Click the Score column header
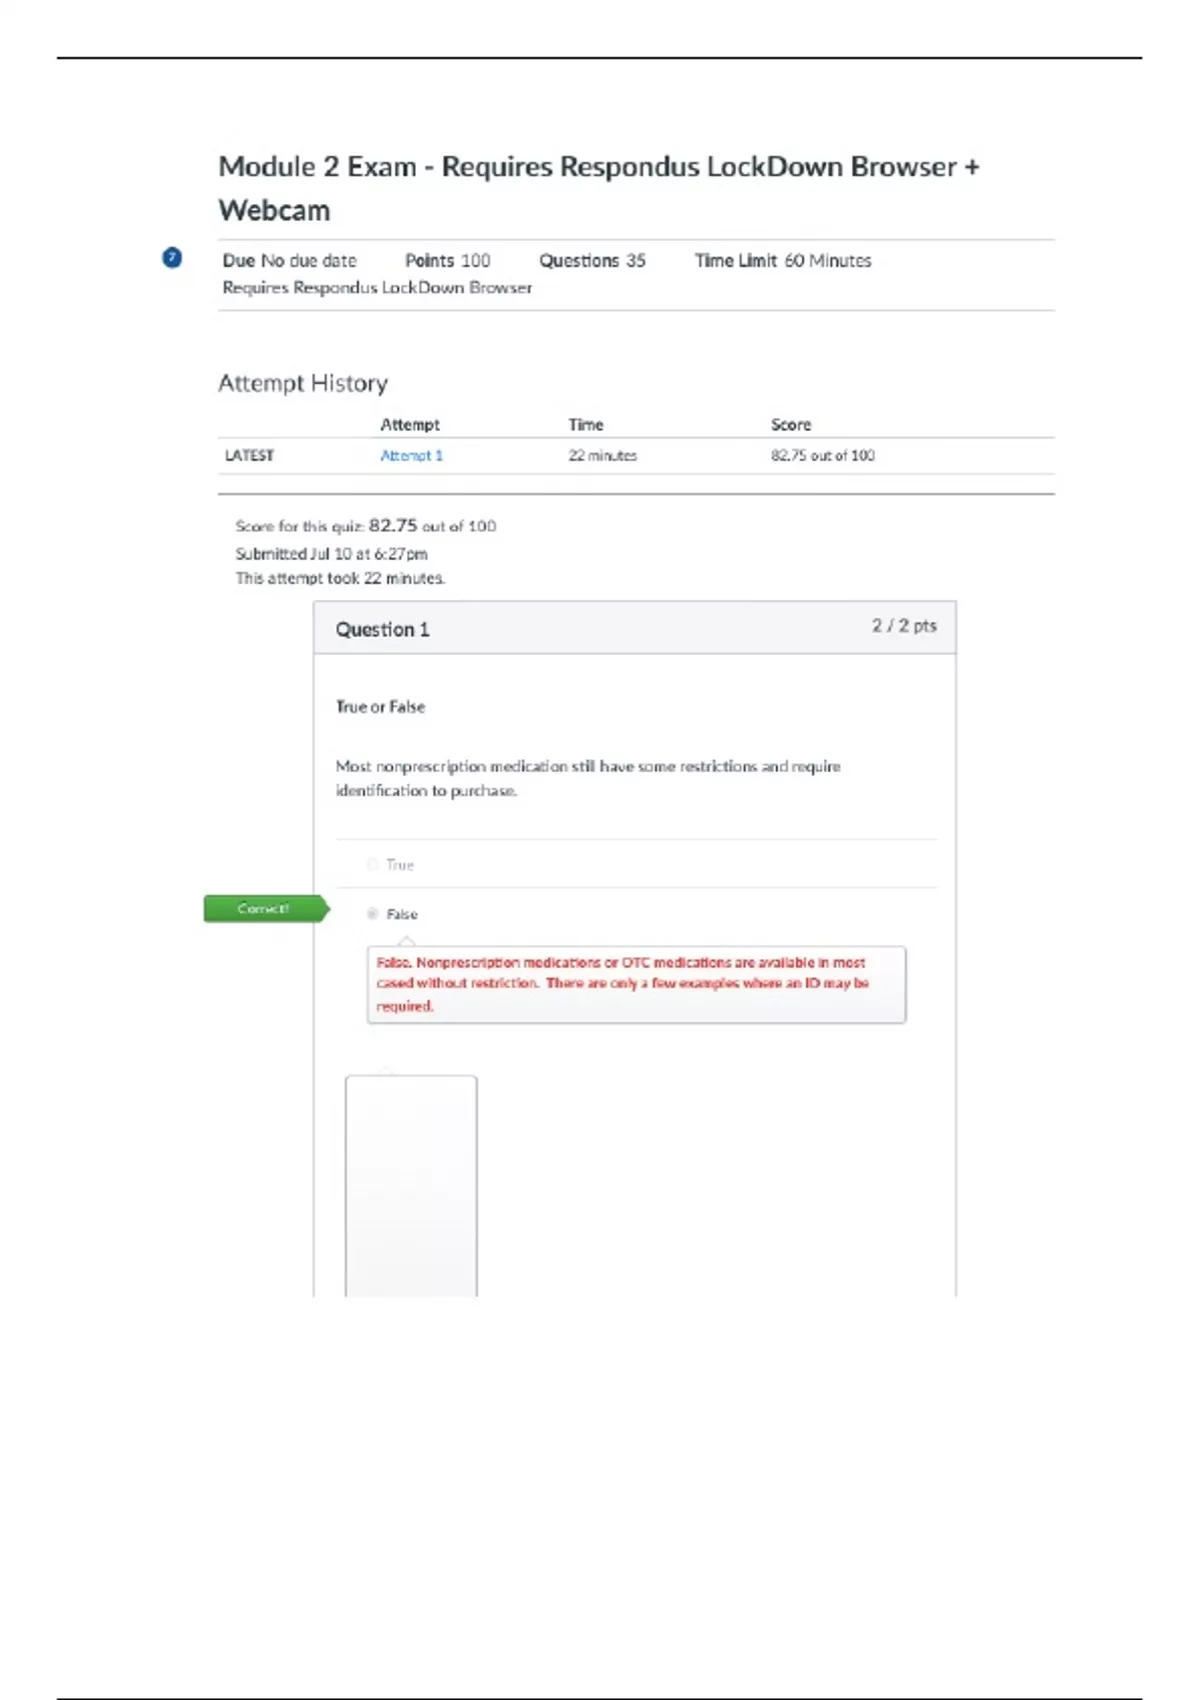The image size is (1200, 1700). tap(790, 425)
